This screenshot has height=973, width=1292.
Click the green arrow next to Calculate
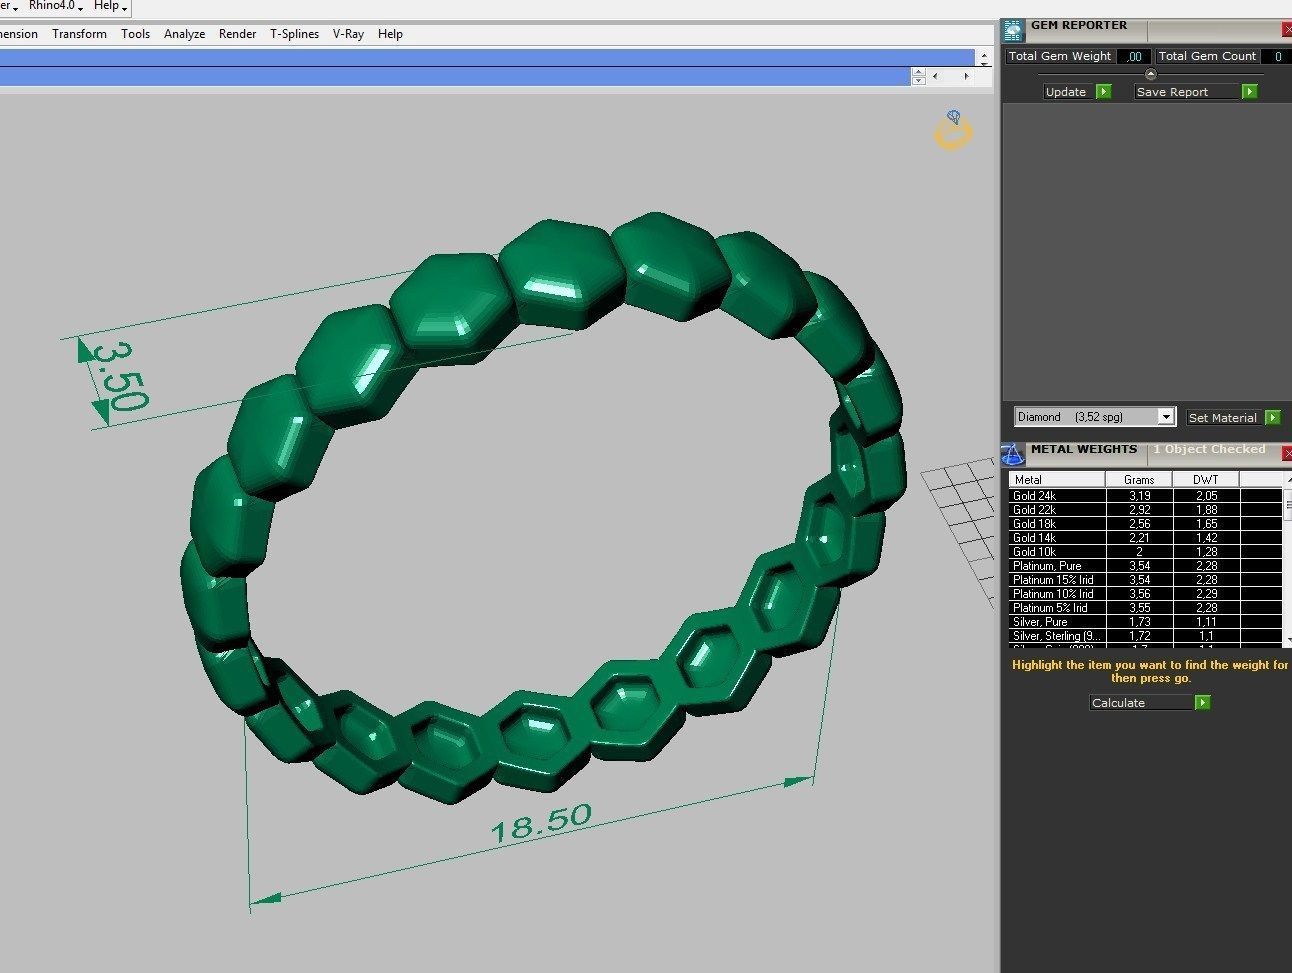pos(1203,703)
